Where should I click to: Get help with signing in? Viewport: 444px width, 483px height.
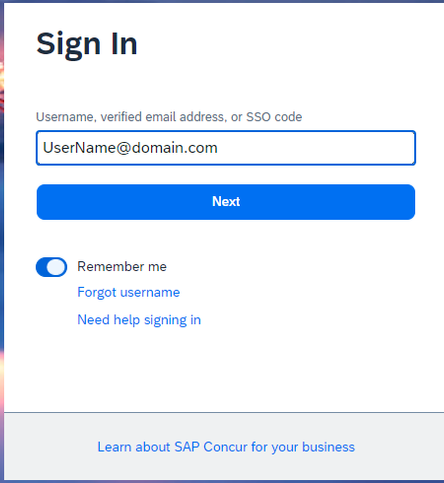tap(139, 320)
